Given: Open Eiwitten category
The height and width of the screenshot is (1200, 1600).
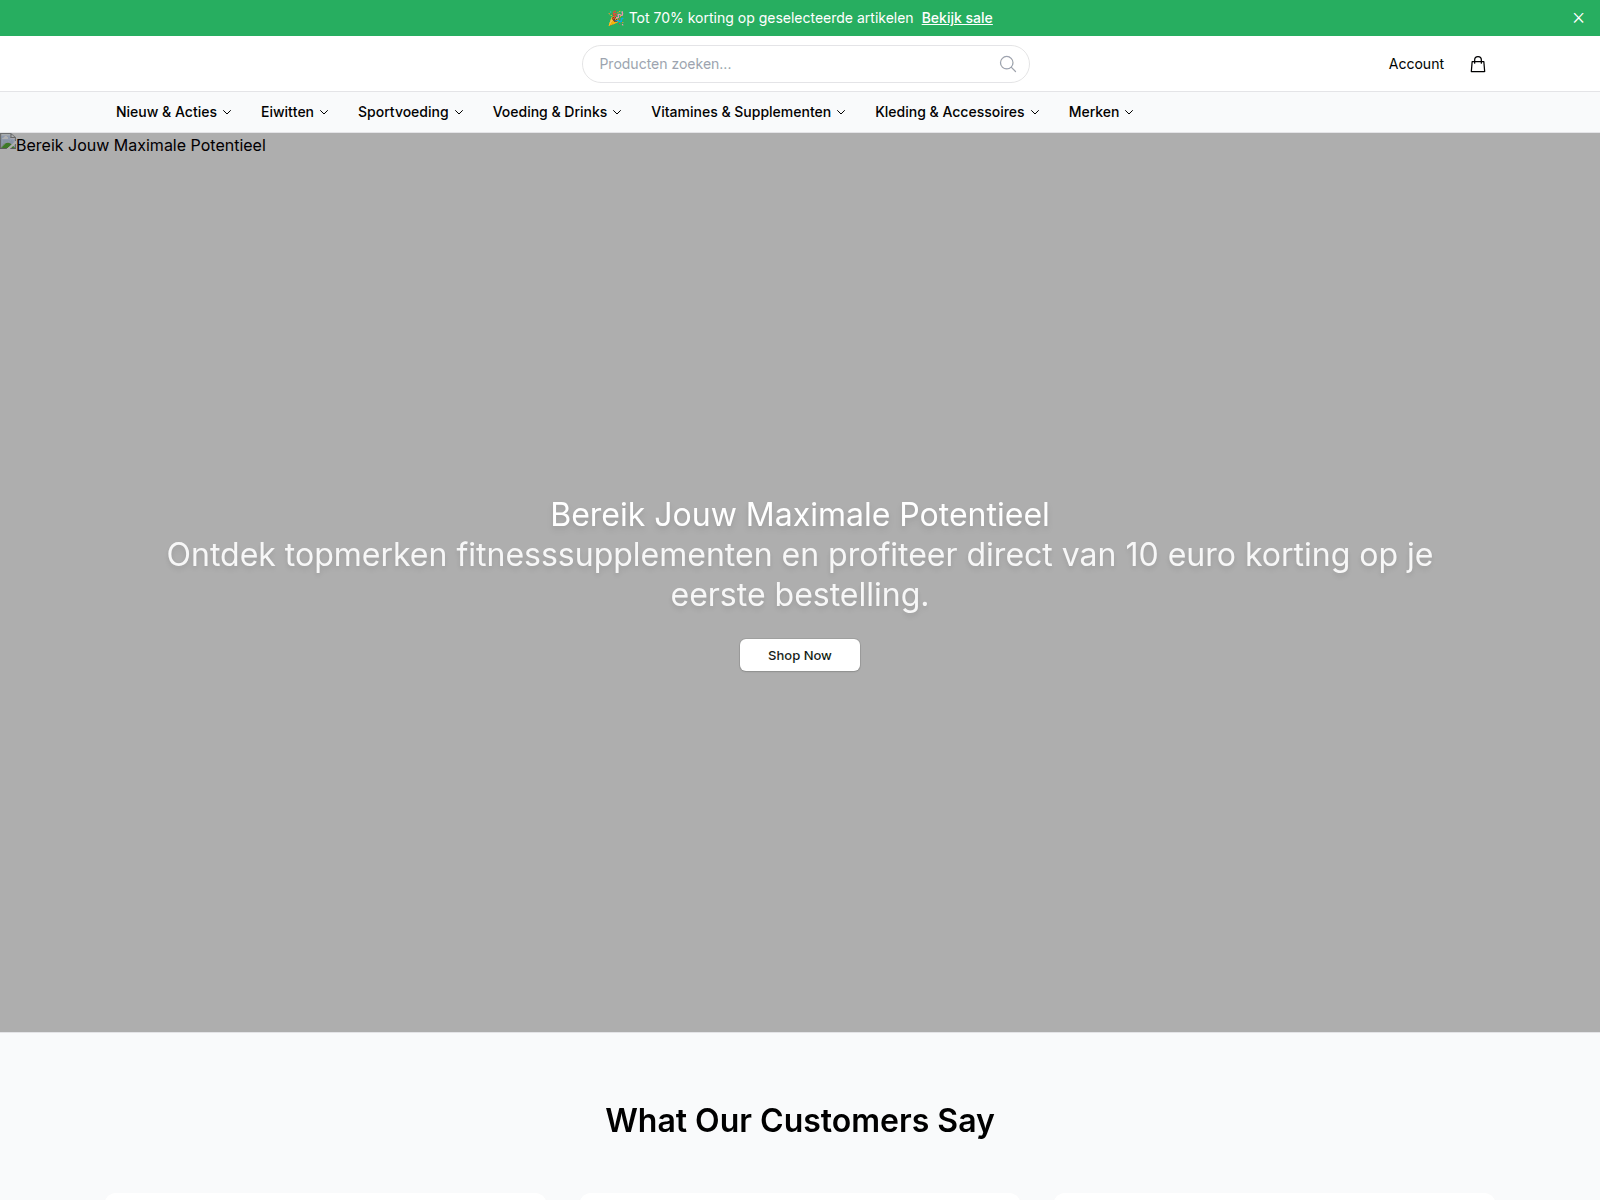Looking at the screenshot, I should click(x=287, y=112).
